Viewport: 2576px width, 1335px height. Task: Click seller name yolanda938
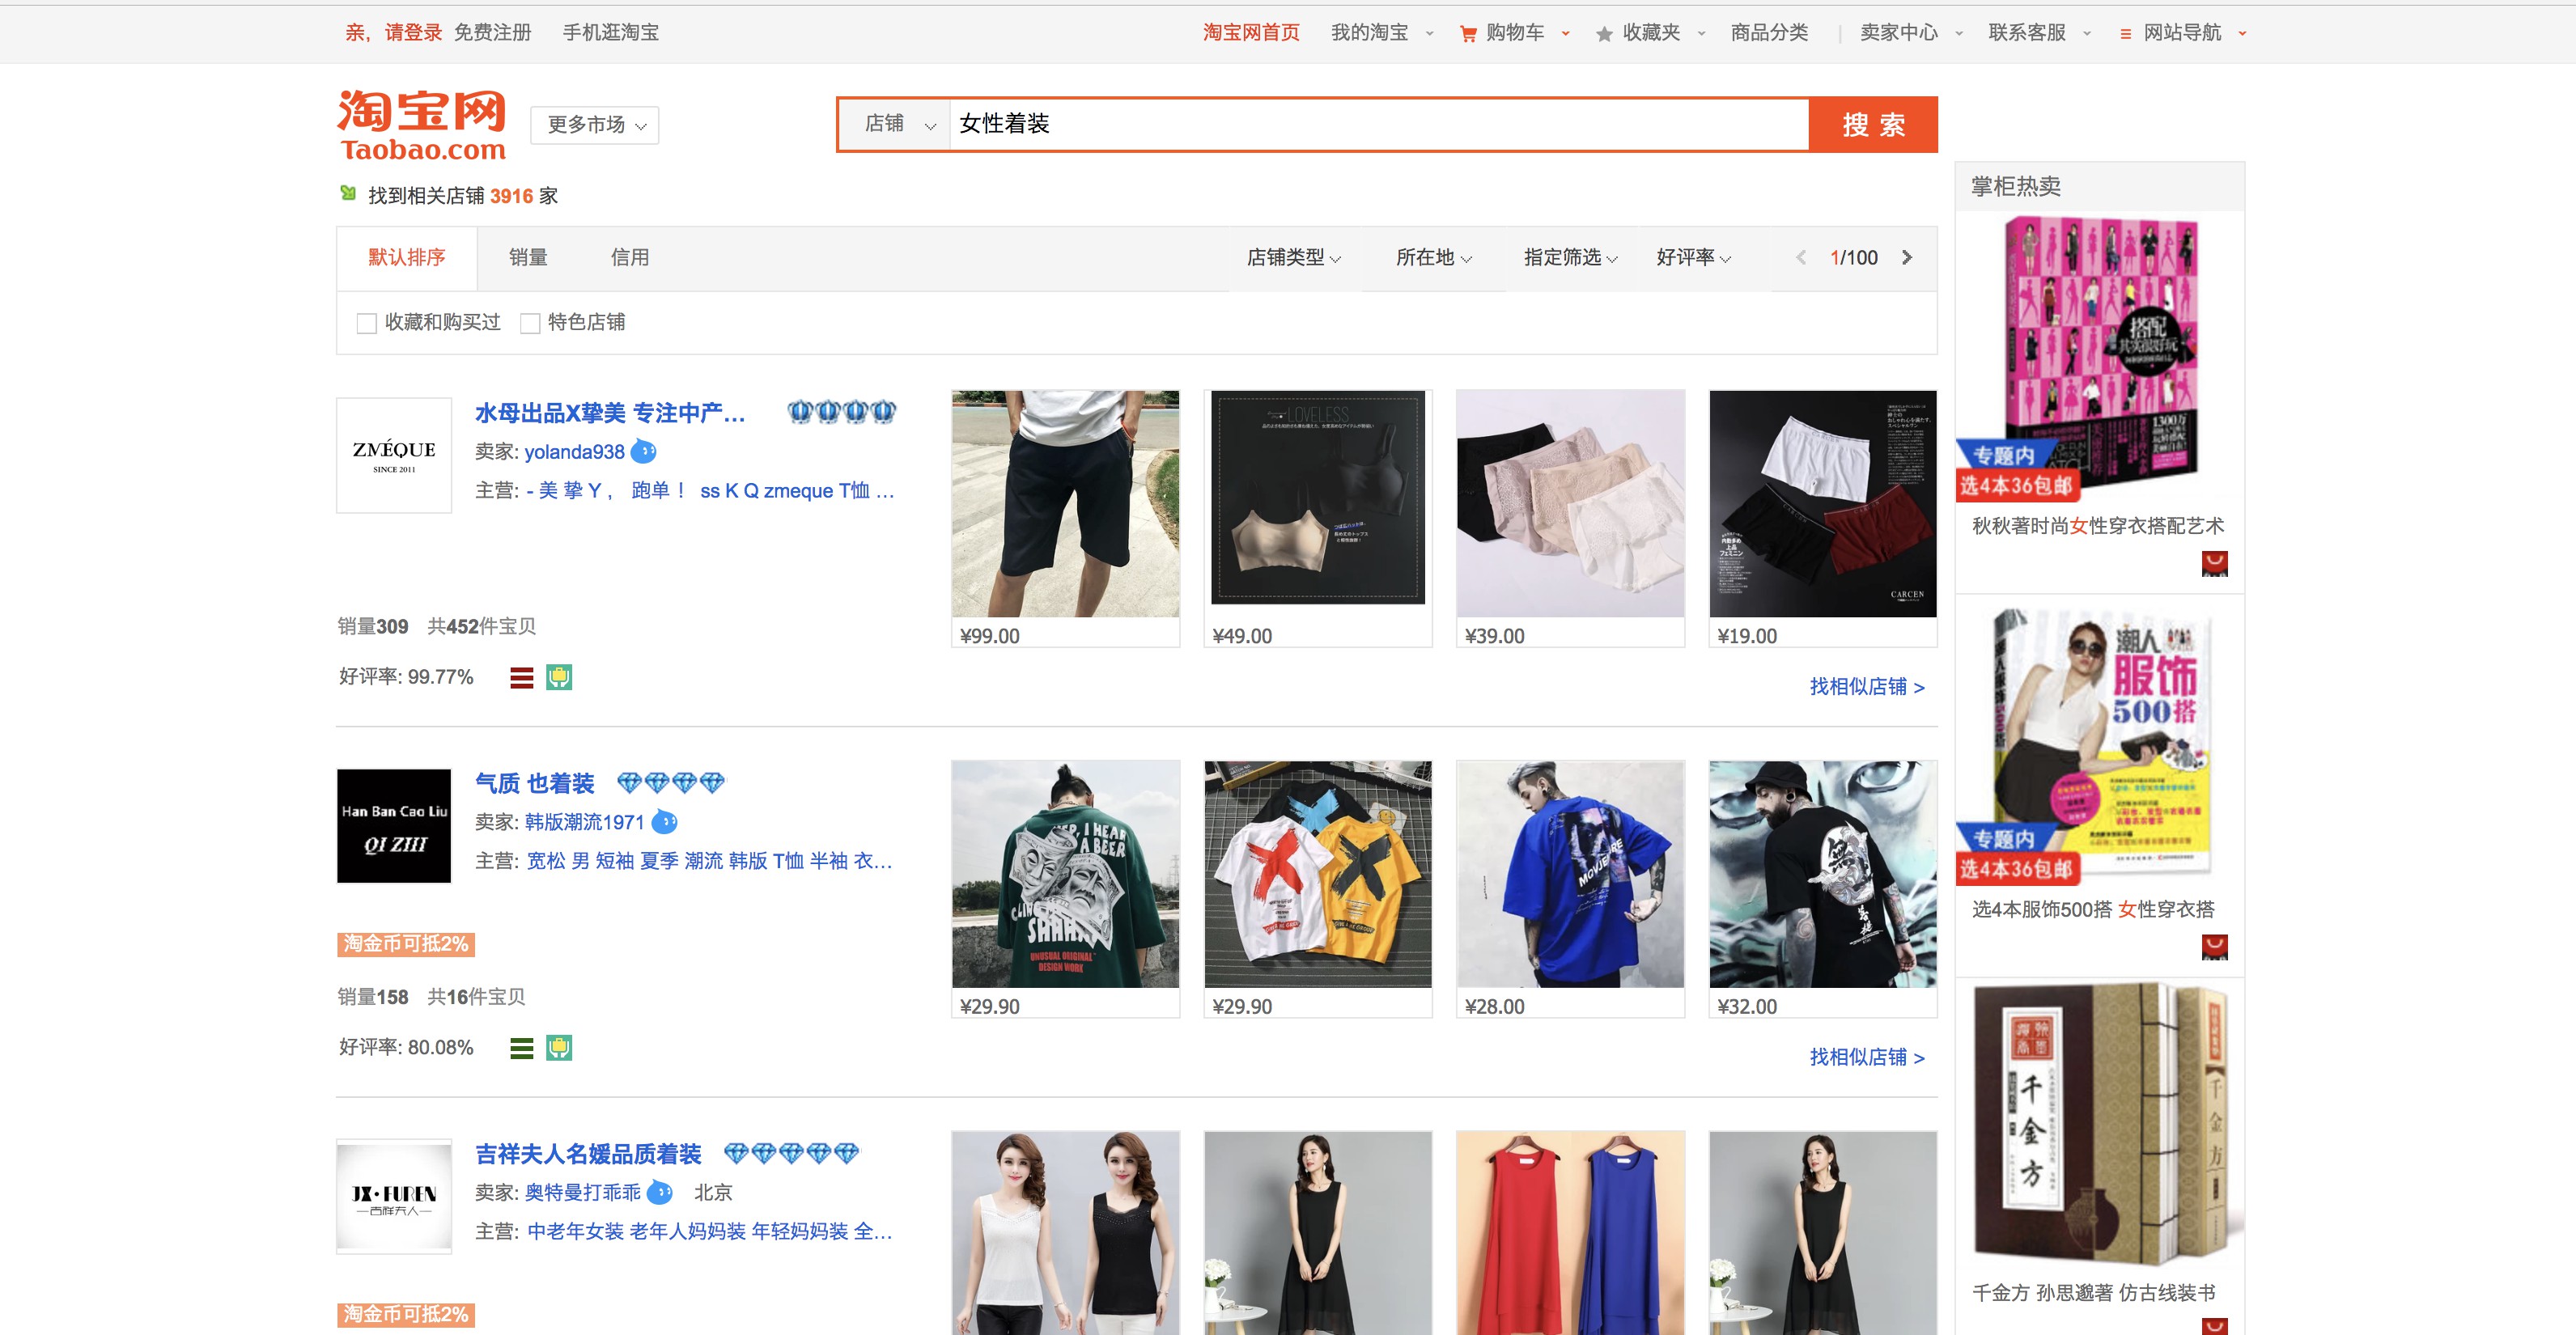(x=574, y=452)
